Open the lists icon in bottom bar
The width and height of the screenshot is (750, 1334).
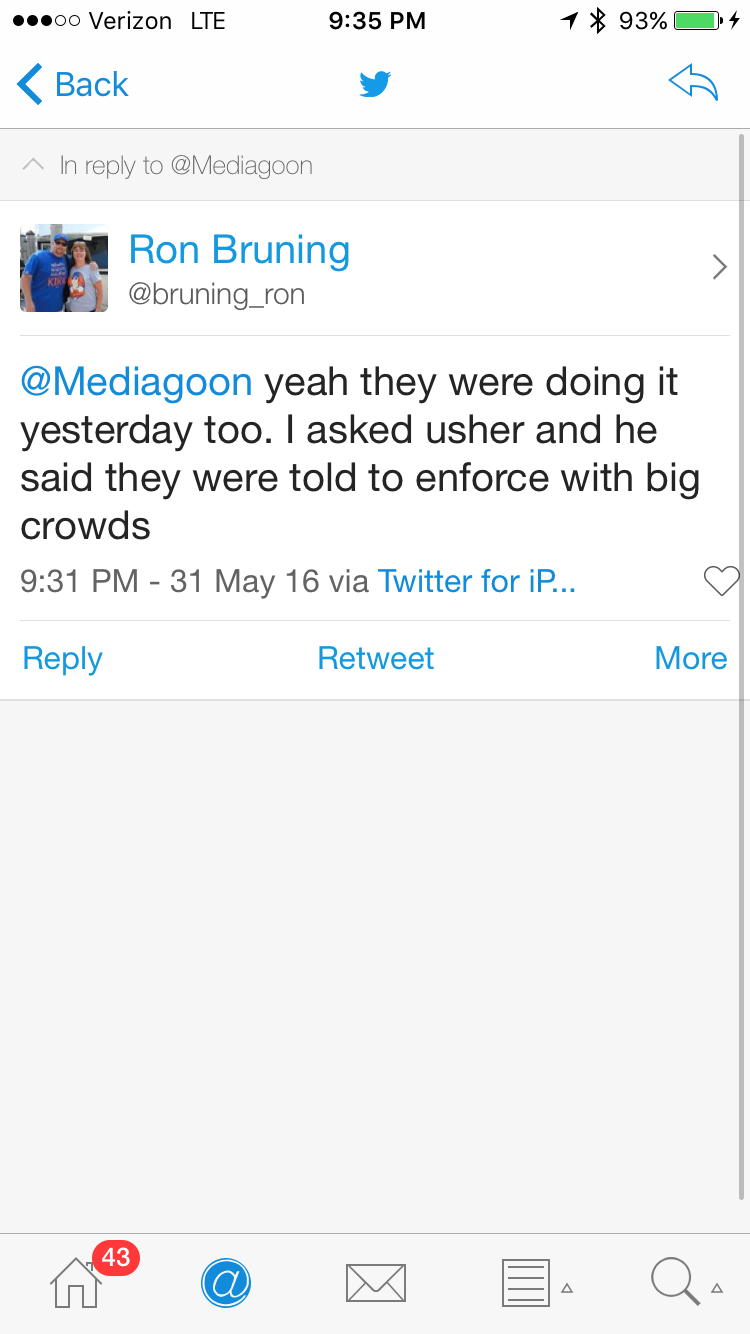click(x=526, y=1282)
